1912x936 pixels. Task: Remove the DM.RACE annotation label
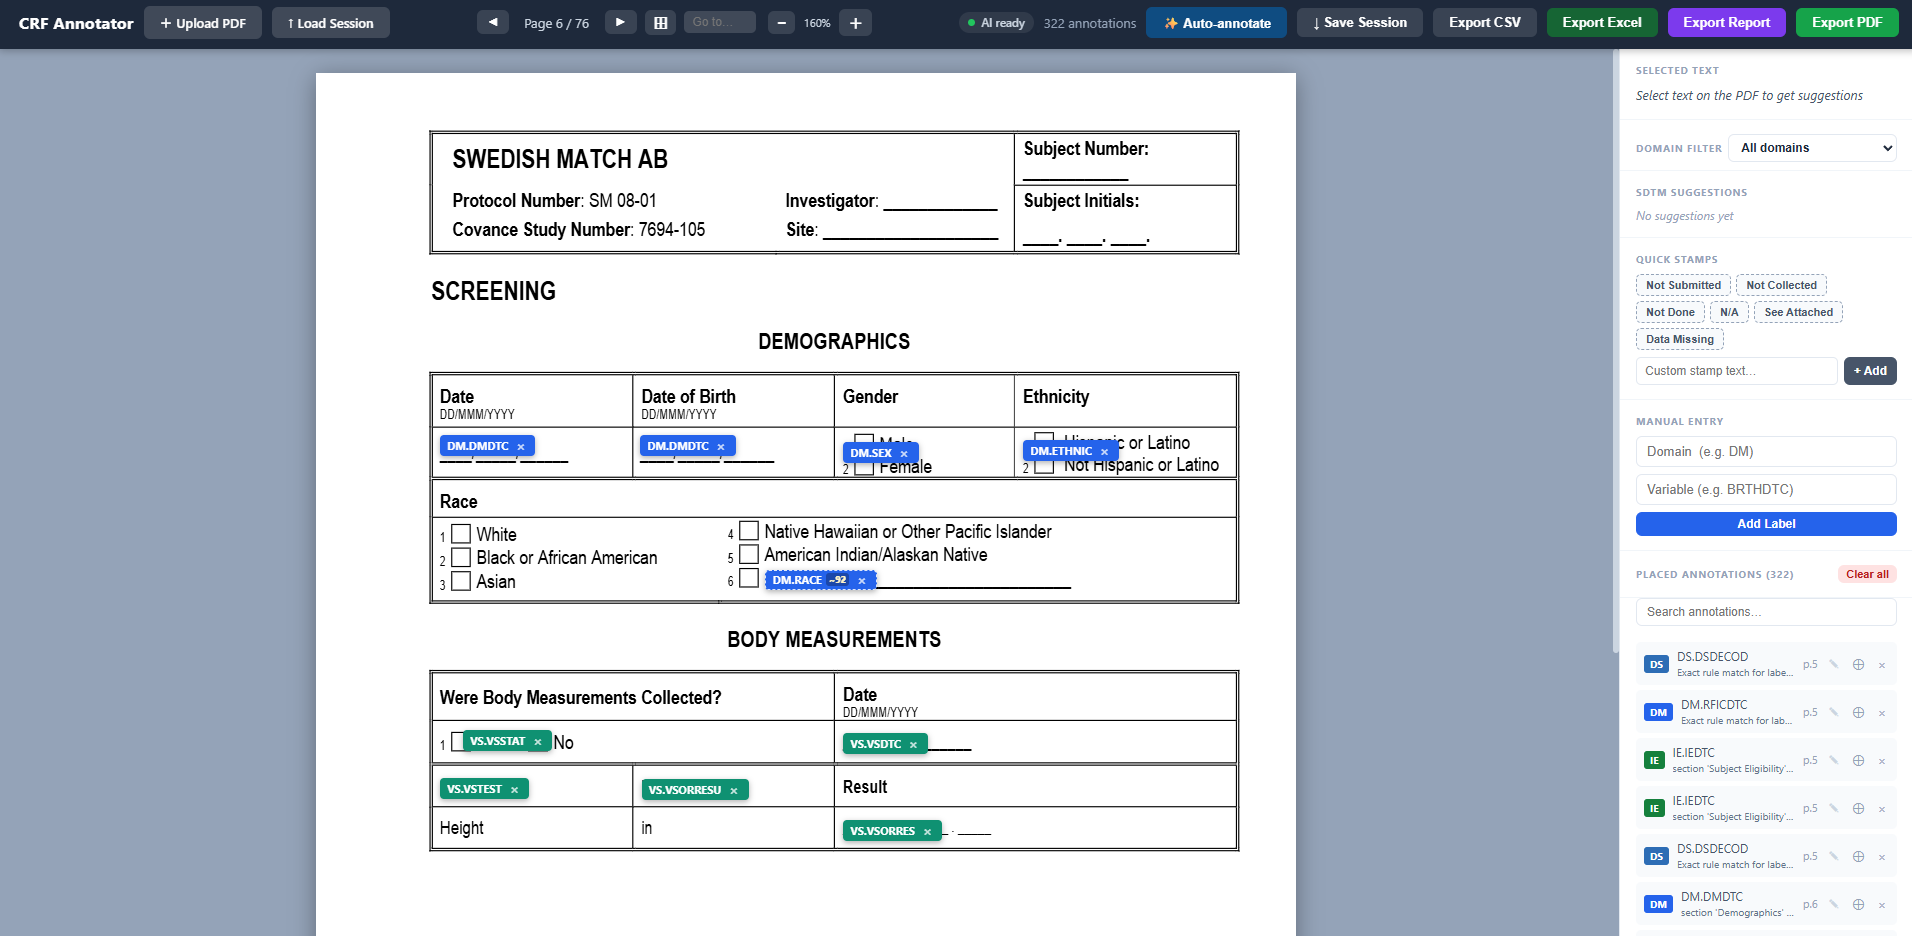point(861,580)
